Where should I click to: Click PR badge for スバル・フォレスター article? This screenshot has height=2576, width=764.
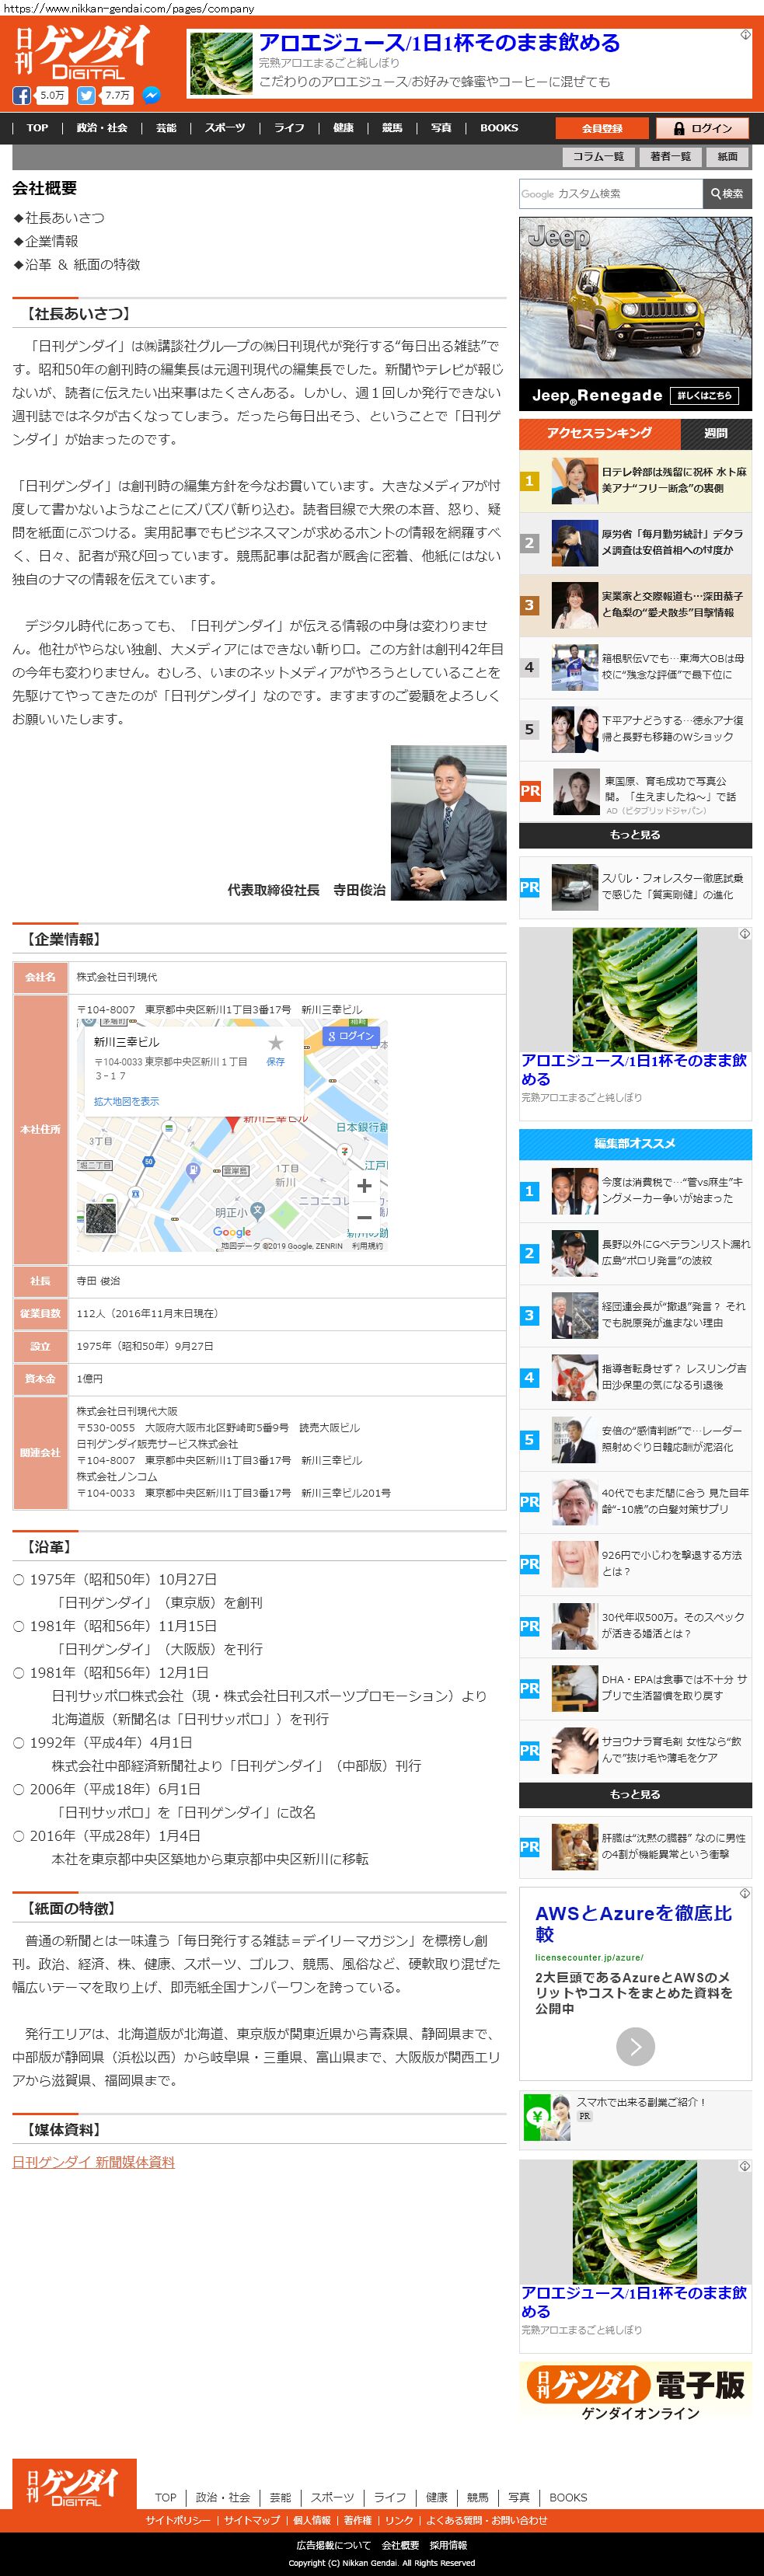(x=530, y=887)
